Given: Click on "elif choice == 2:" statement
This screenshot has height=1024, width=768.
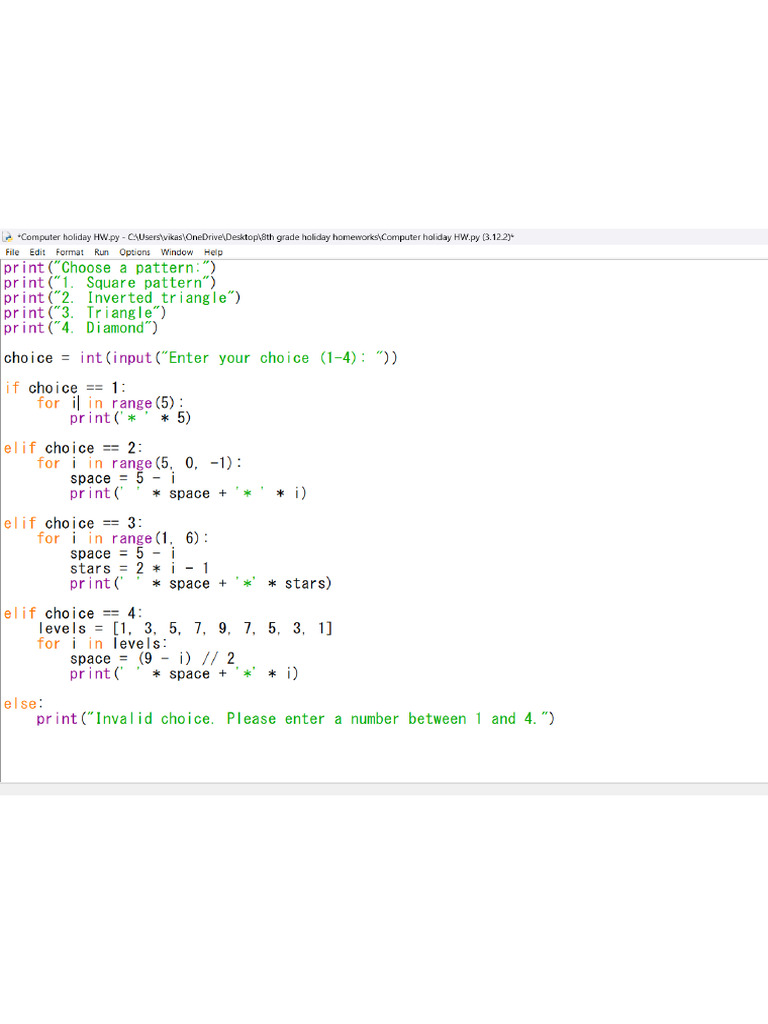Looking at the screenshot, I should [x=77, y=448].
